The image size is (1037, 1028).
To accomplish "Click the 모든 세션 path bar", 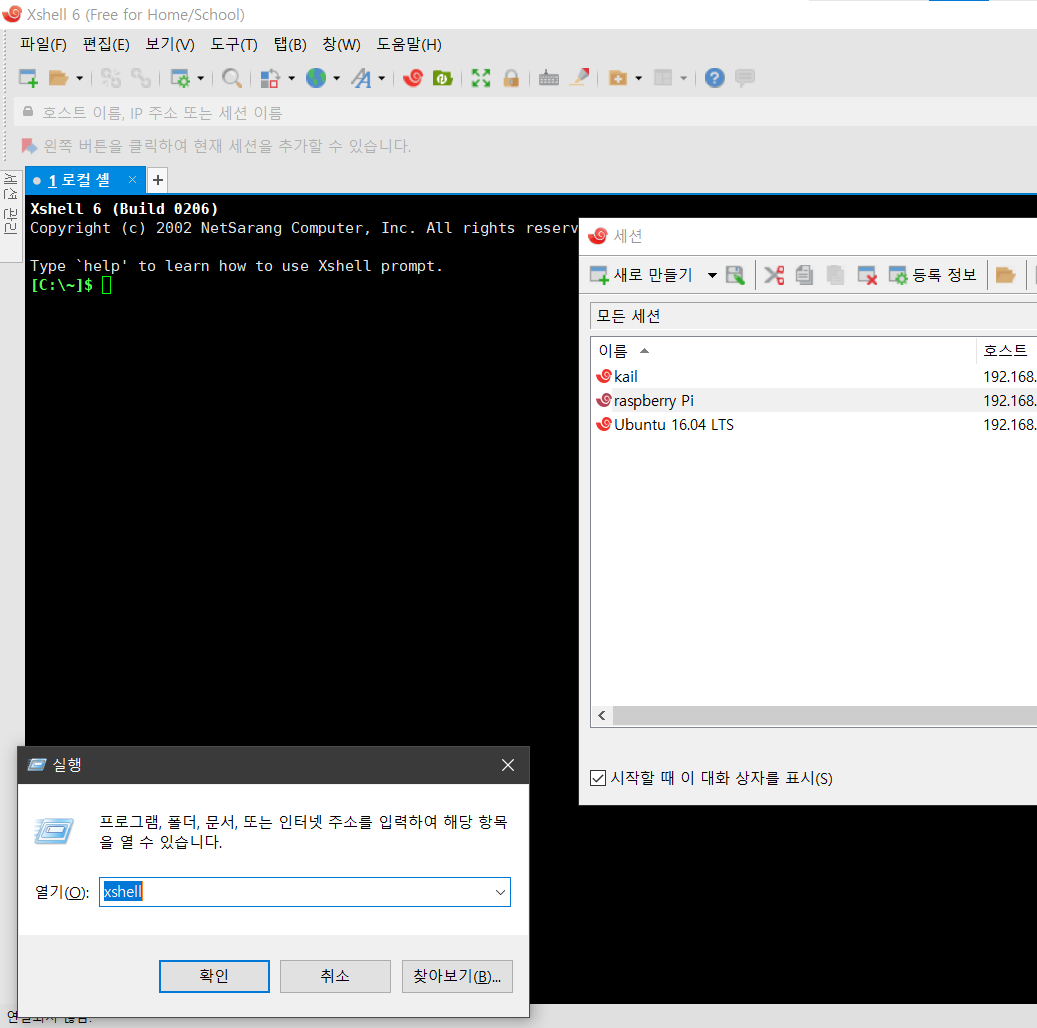I will 813,316.
